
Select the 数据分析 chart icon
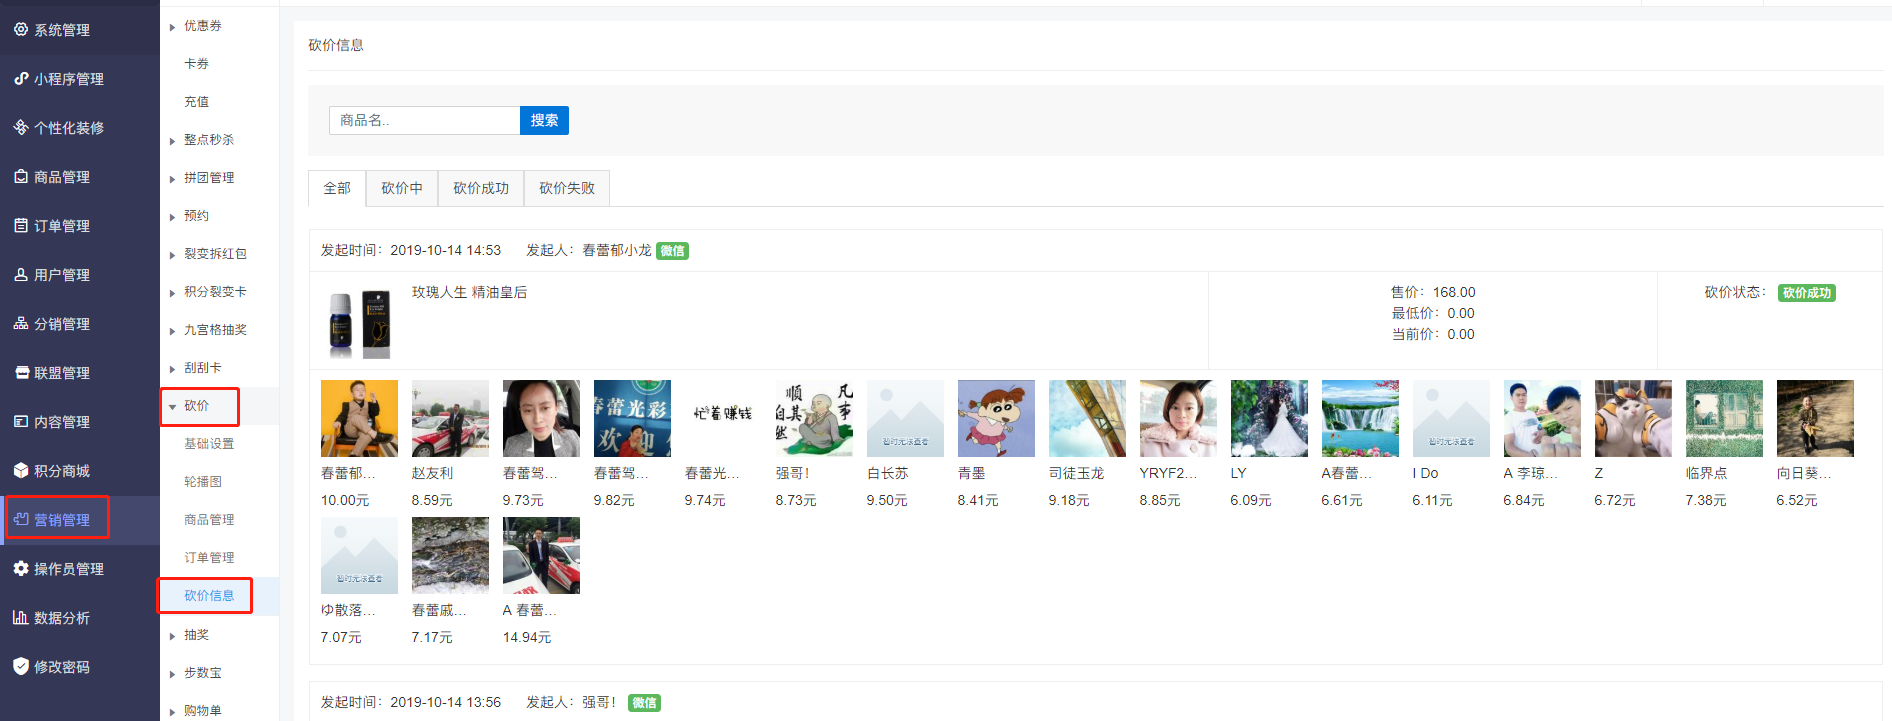(21, 617)
